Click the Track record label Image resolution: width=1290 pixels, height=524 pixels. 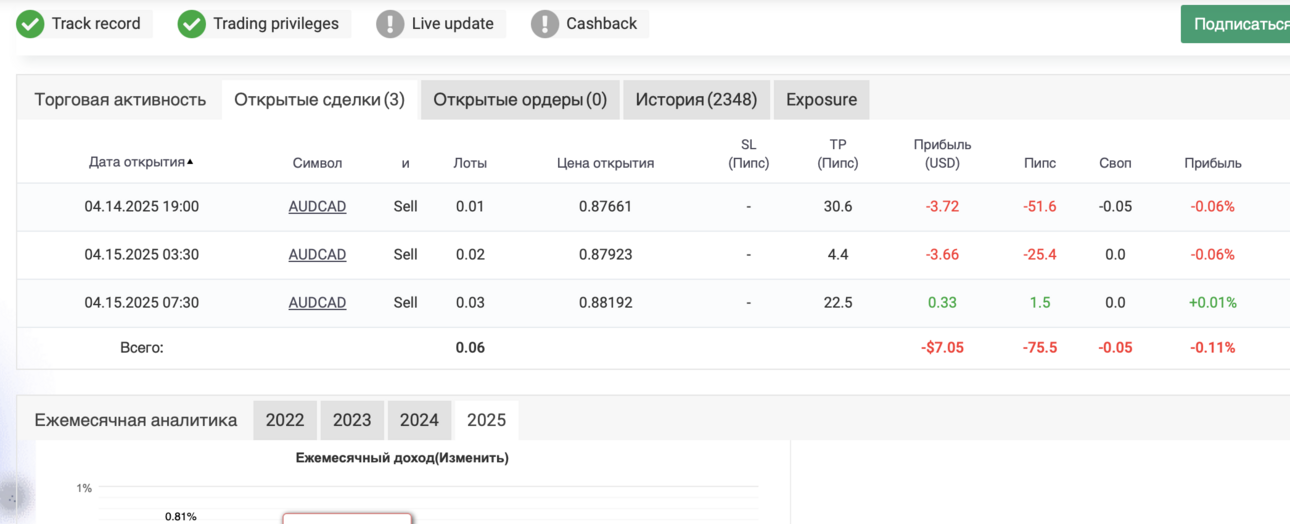(x=96, y=24)
